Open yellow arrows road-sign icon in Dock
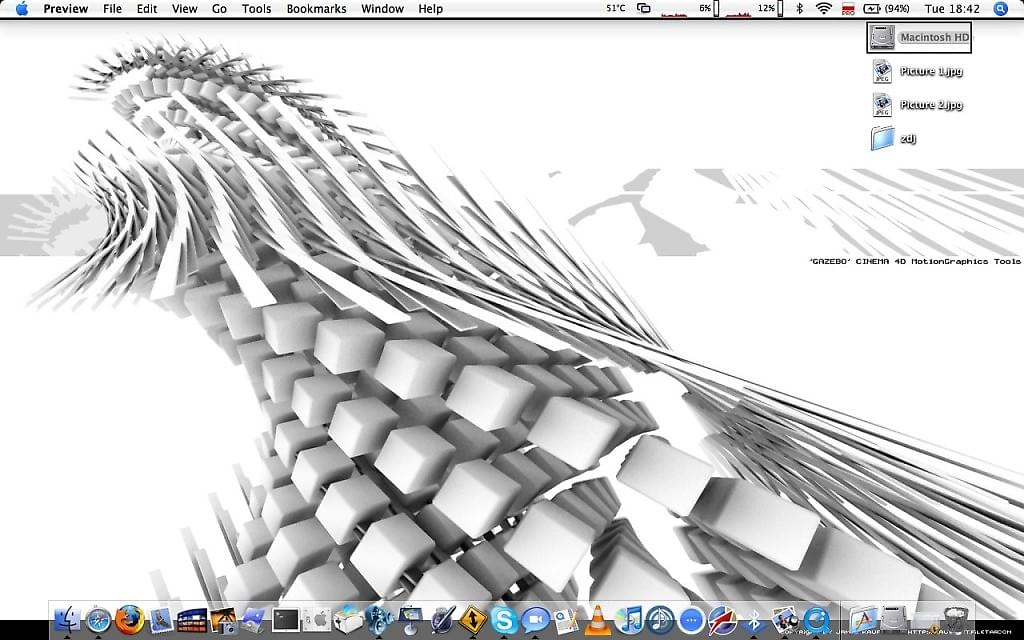The image size is (1024, 640). tap(472, 619)
